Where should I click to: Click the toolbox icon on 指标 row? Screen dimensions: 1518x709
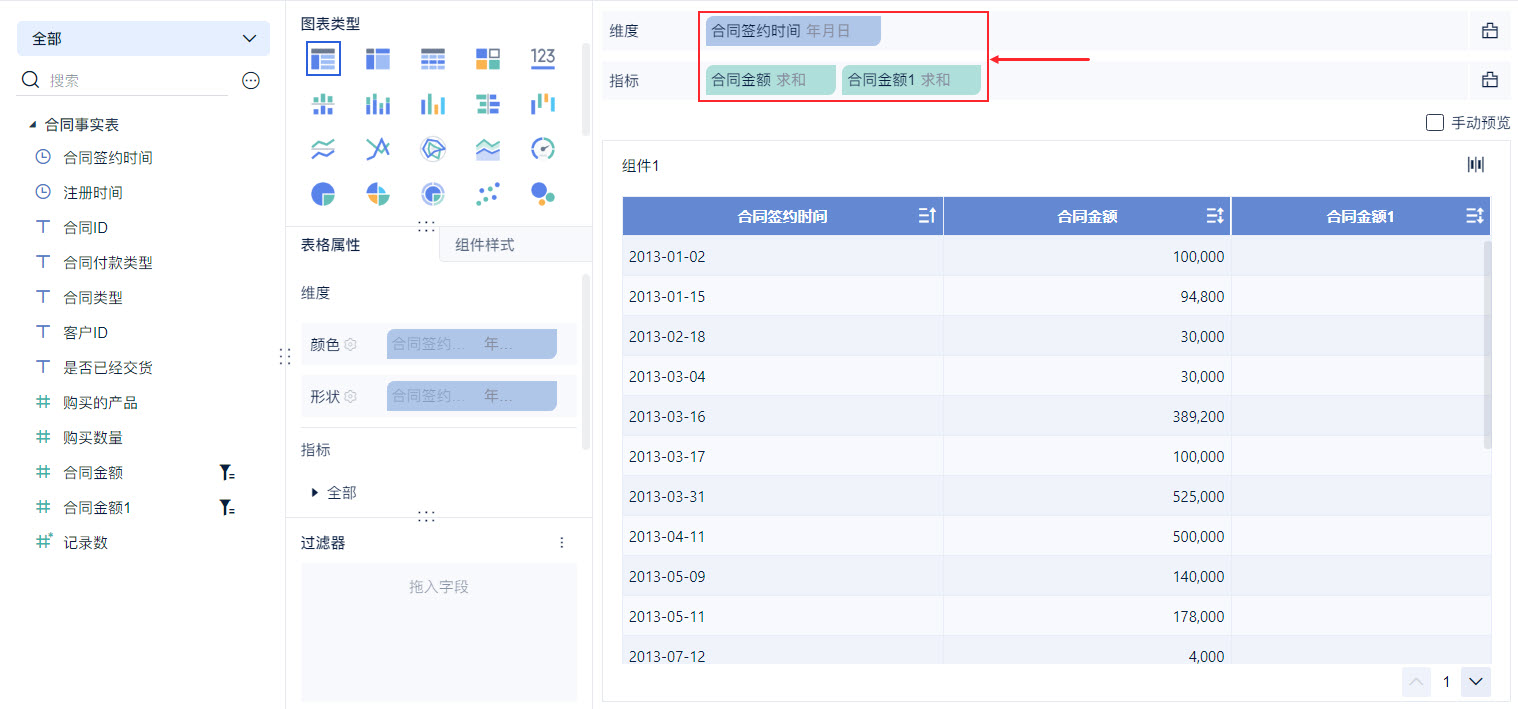click(x=1490, y=80)
